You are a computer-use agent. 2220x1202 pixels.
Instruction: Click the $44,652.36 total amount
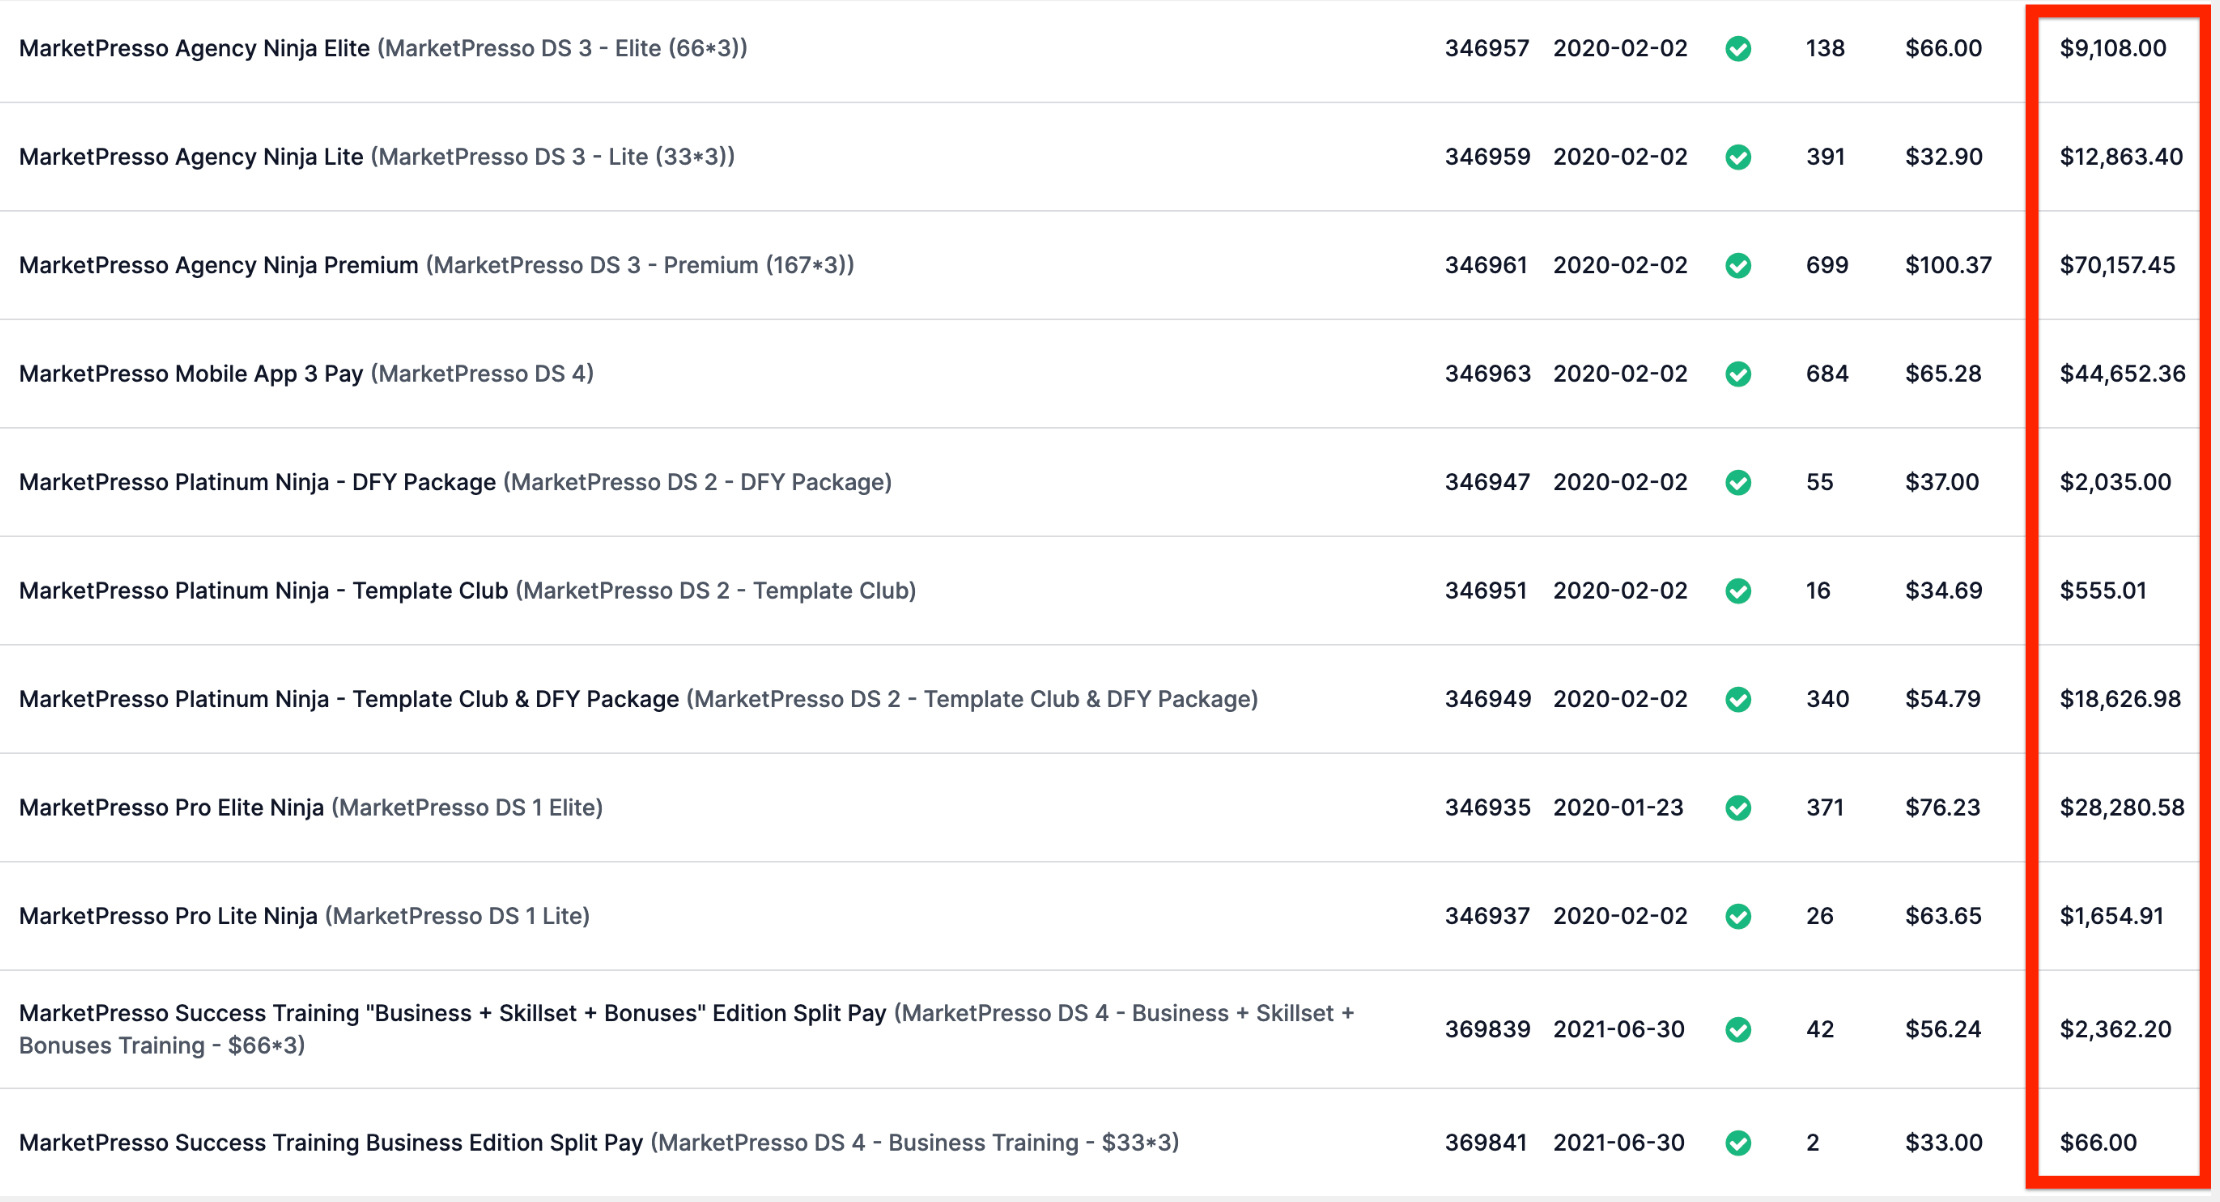click(x=2122, y=374)
